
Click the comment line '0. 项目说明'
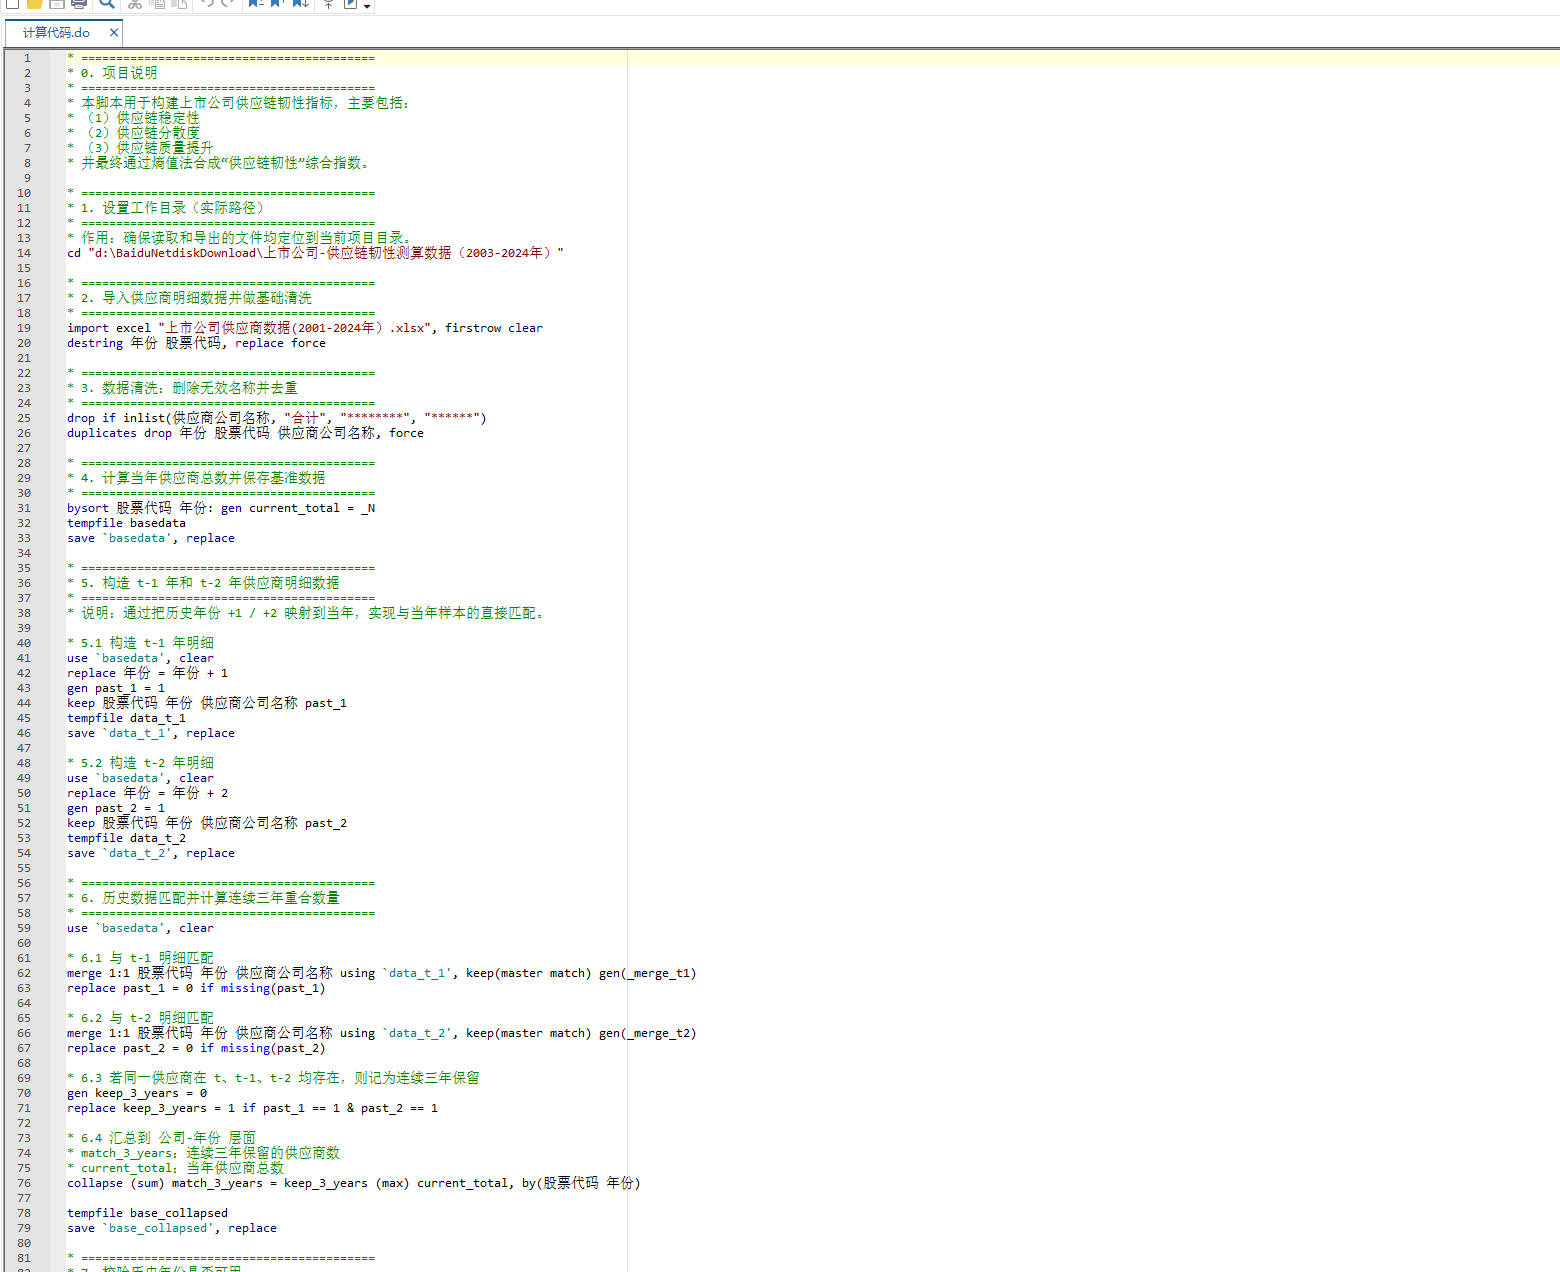pos(112,73)
